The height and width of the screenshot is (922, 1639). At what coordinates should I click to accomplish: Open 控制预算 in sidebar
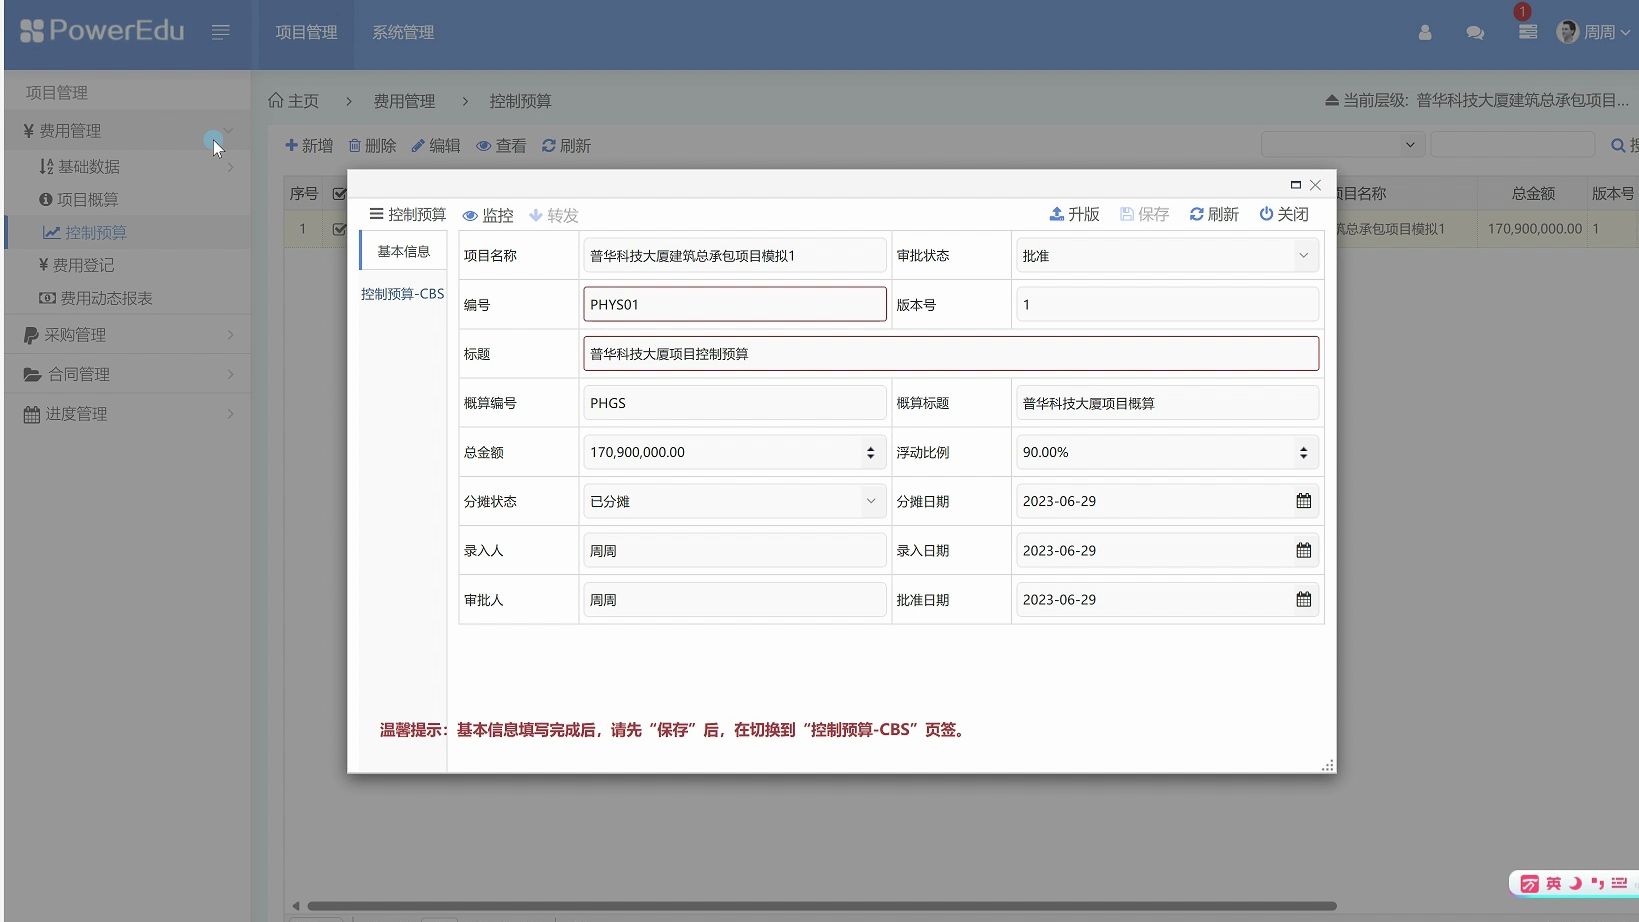click(x=85, y=233)
